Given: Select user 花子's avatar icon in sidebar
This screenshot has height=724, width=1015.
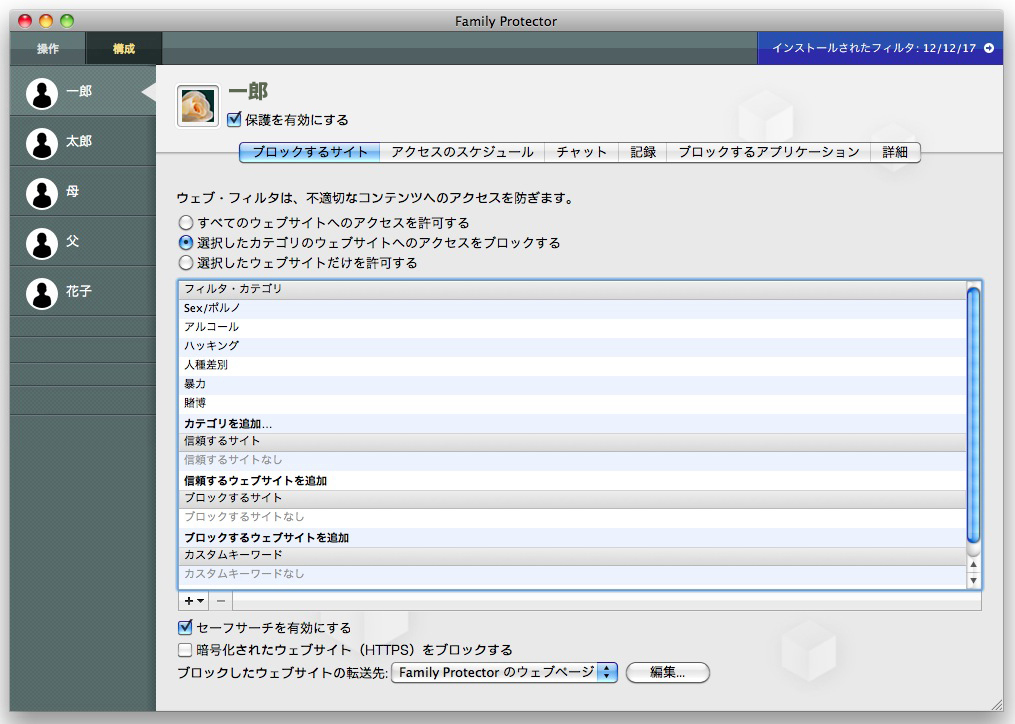Looking at the screenshot, I should point(42,293).
